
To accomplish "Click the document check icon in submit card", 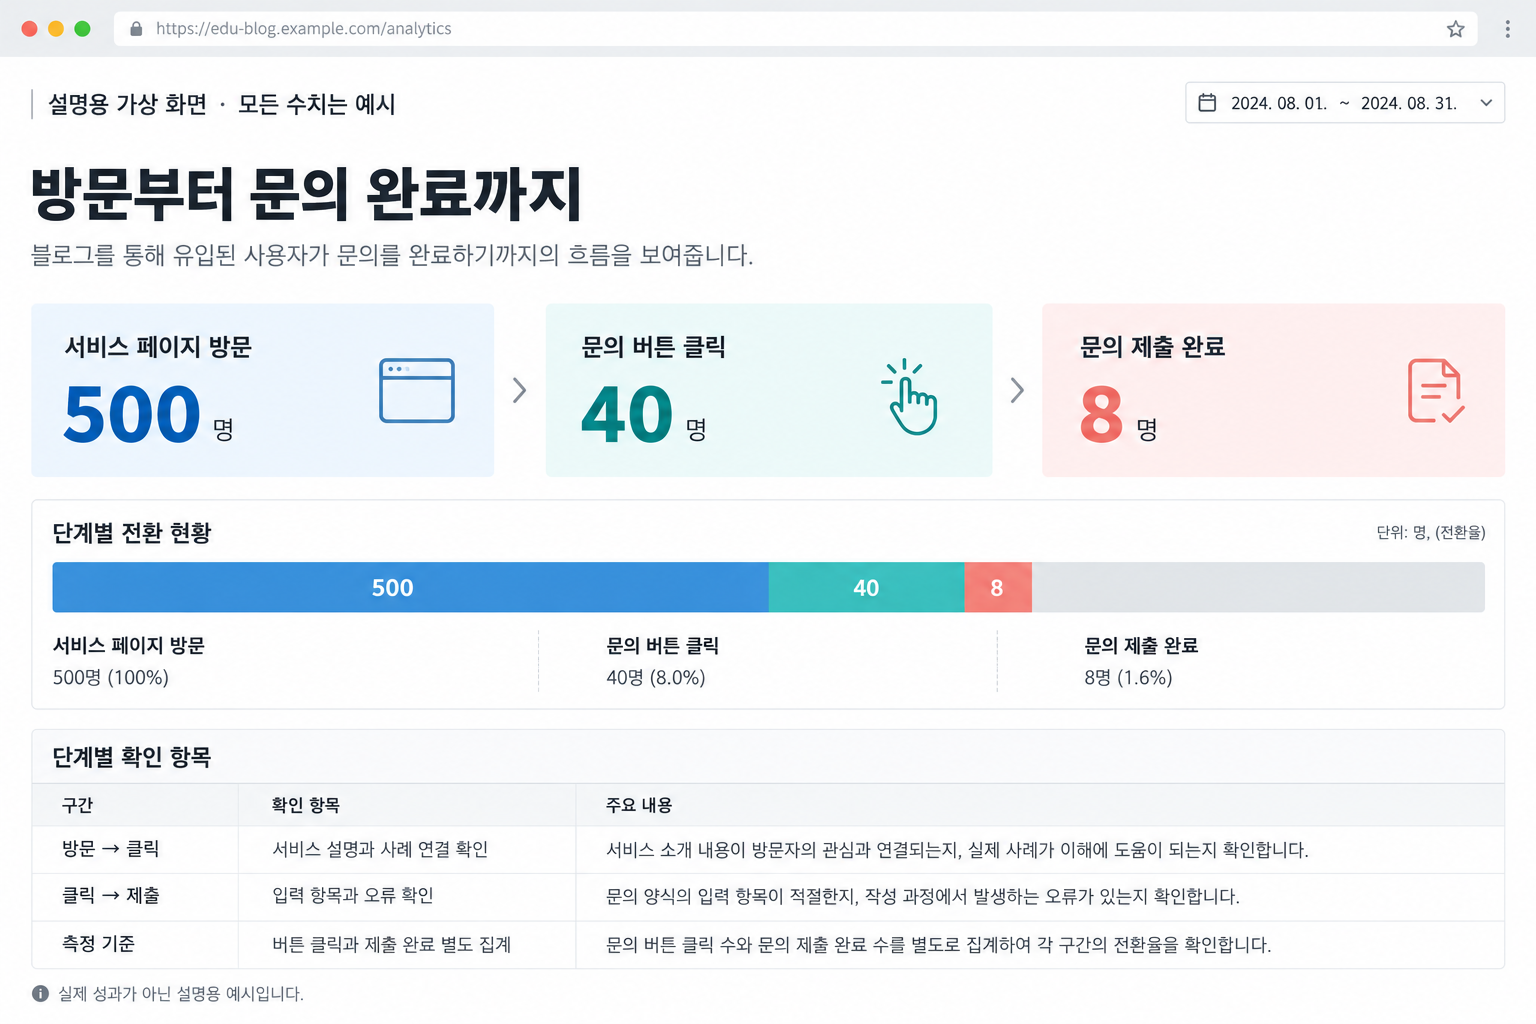I will click(1436, 391).
